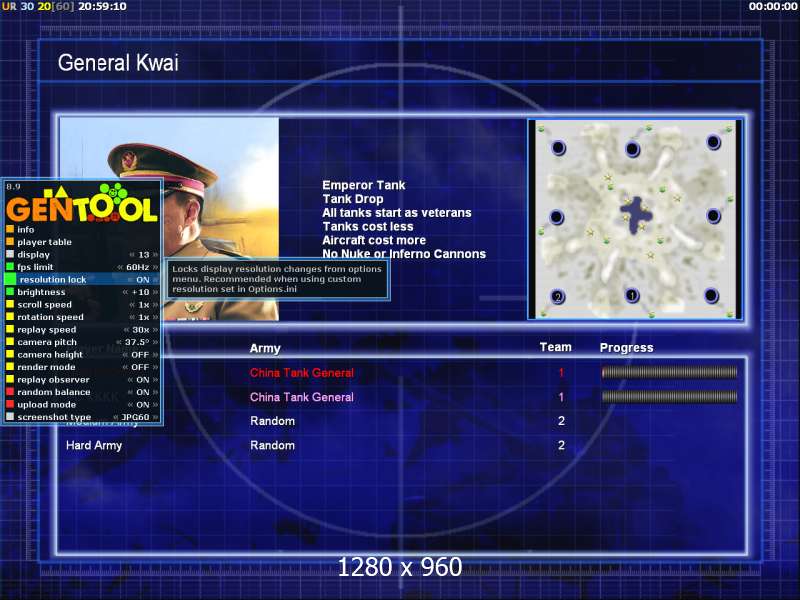Click the 37.5° camera pitch value

coord(137,342)
